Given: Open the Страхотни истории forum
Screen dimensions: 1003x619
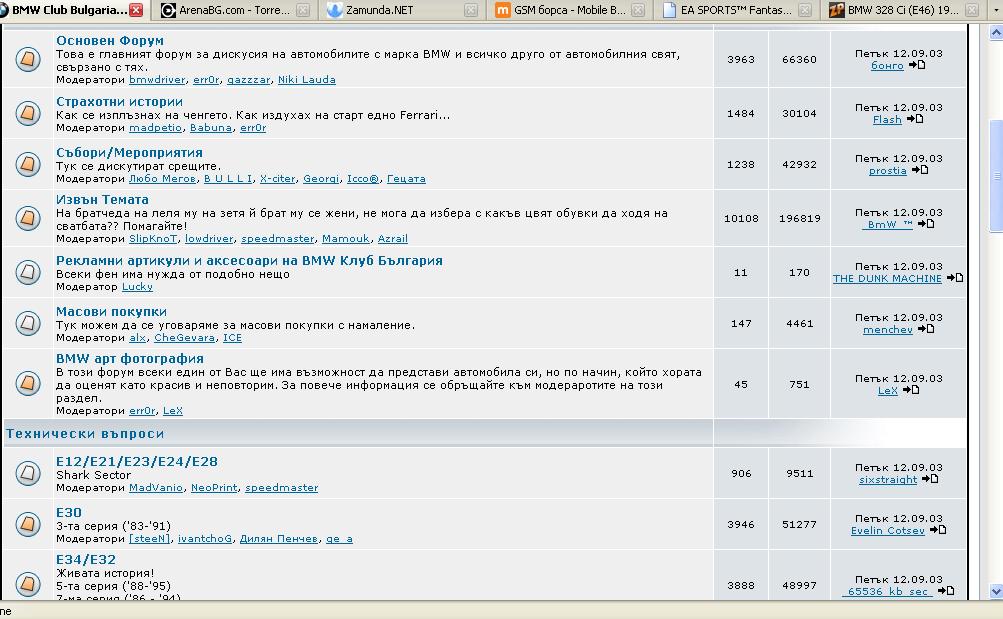Looking at the screenshot, I should point(119,101).
